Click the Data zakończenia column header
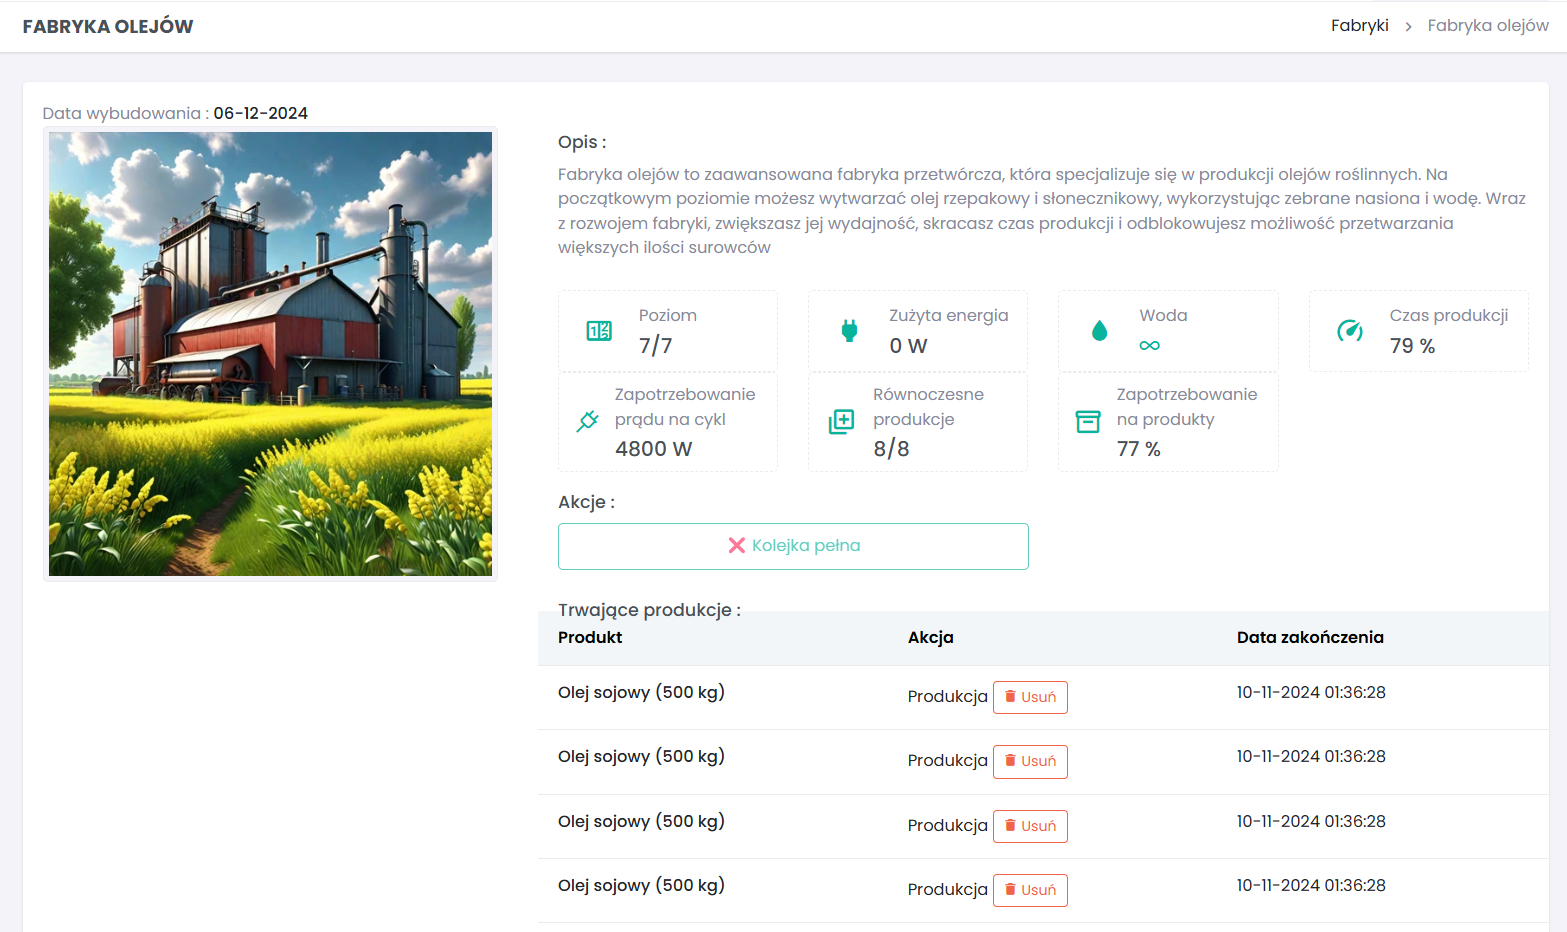The width and height of the screenshot is (1567, 932). click(x=1310, y=638)
